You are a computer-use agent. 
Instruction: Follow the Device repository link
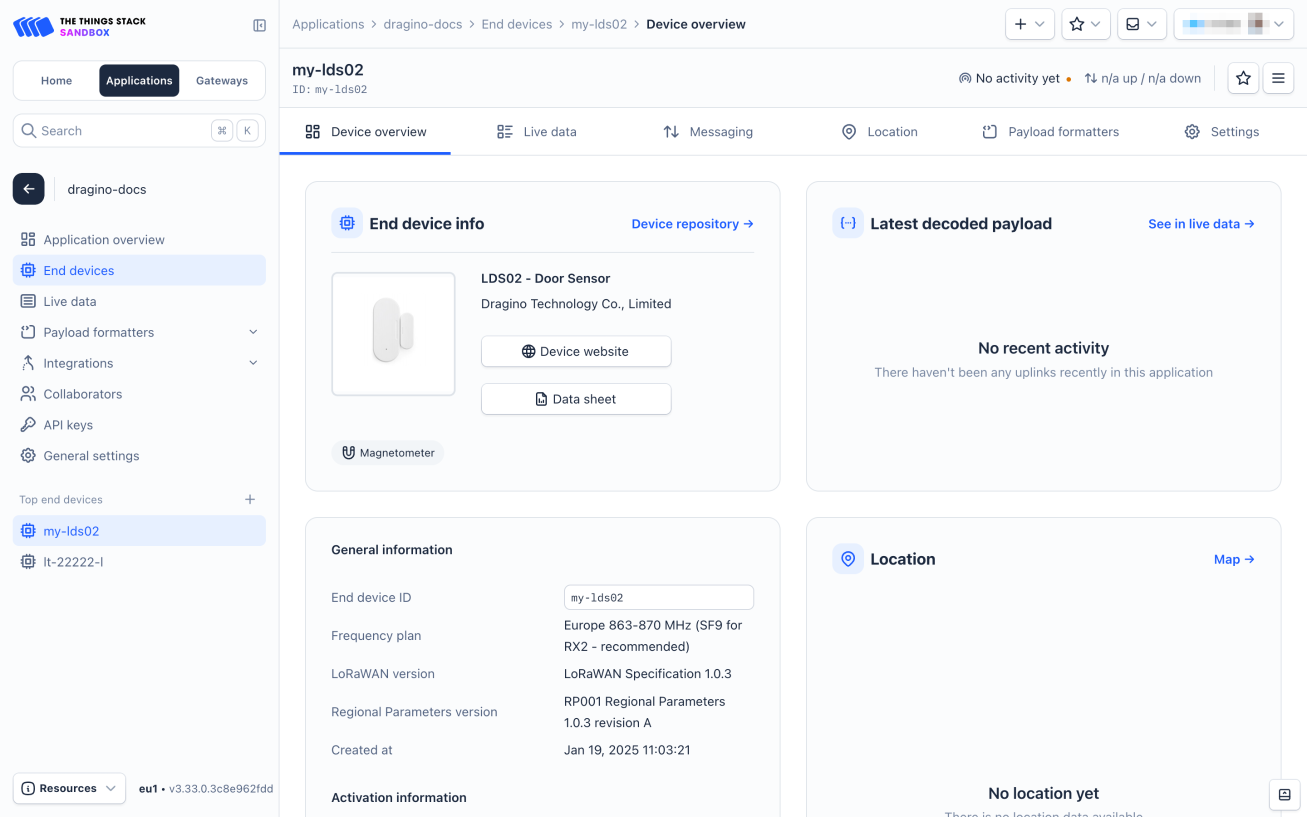[x=692, y=224]
